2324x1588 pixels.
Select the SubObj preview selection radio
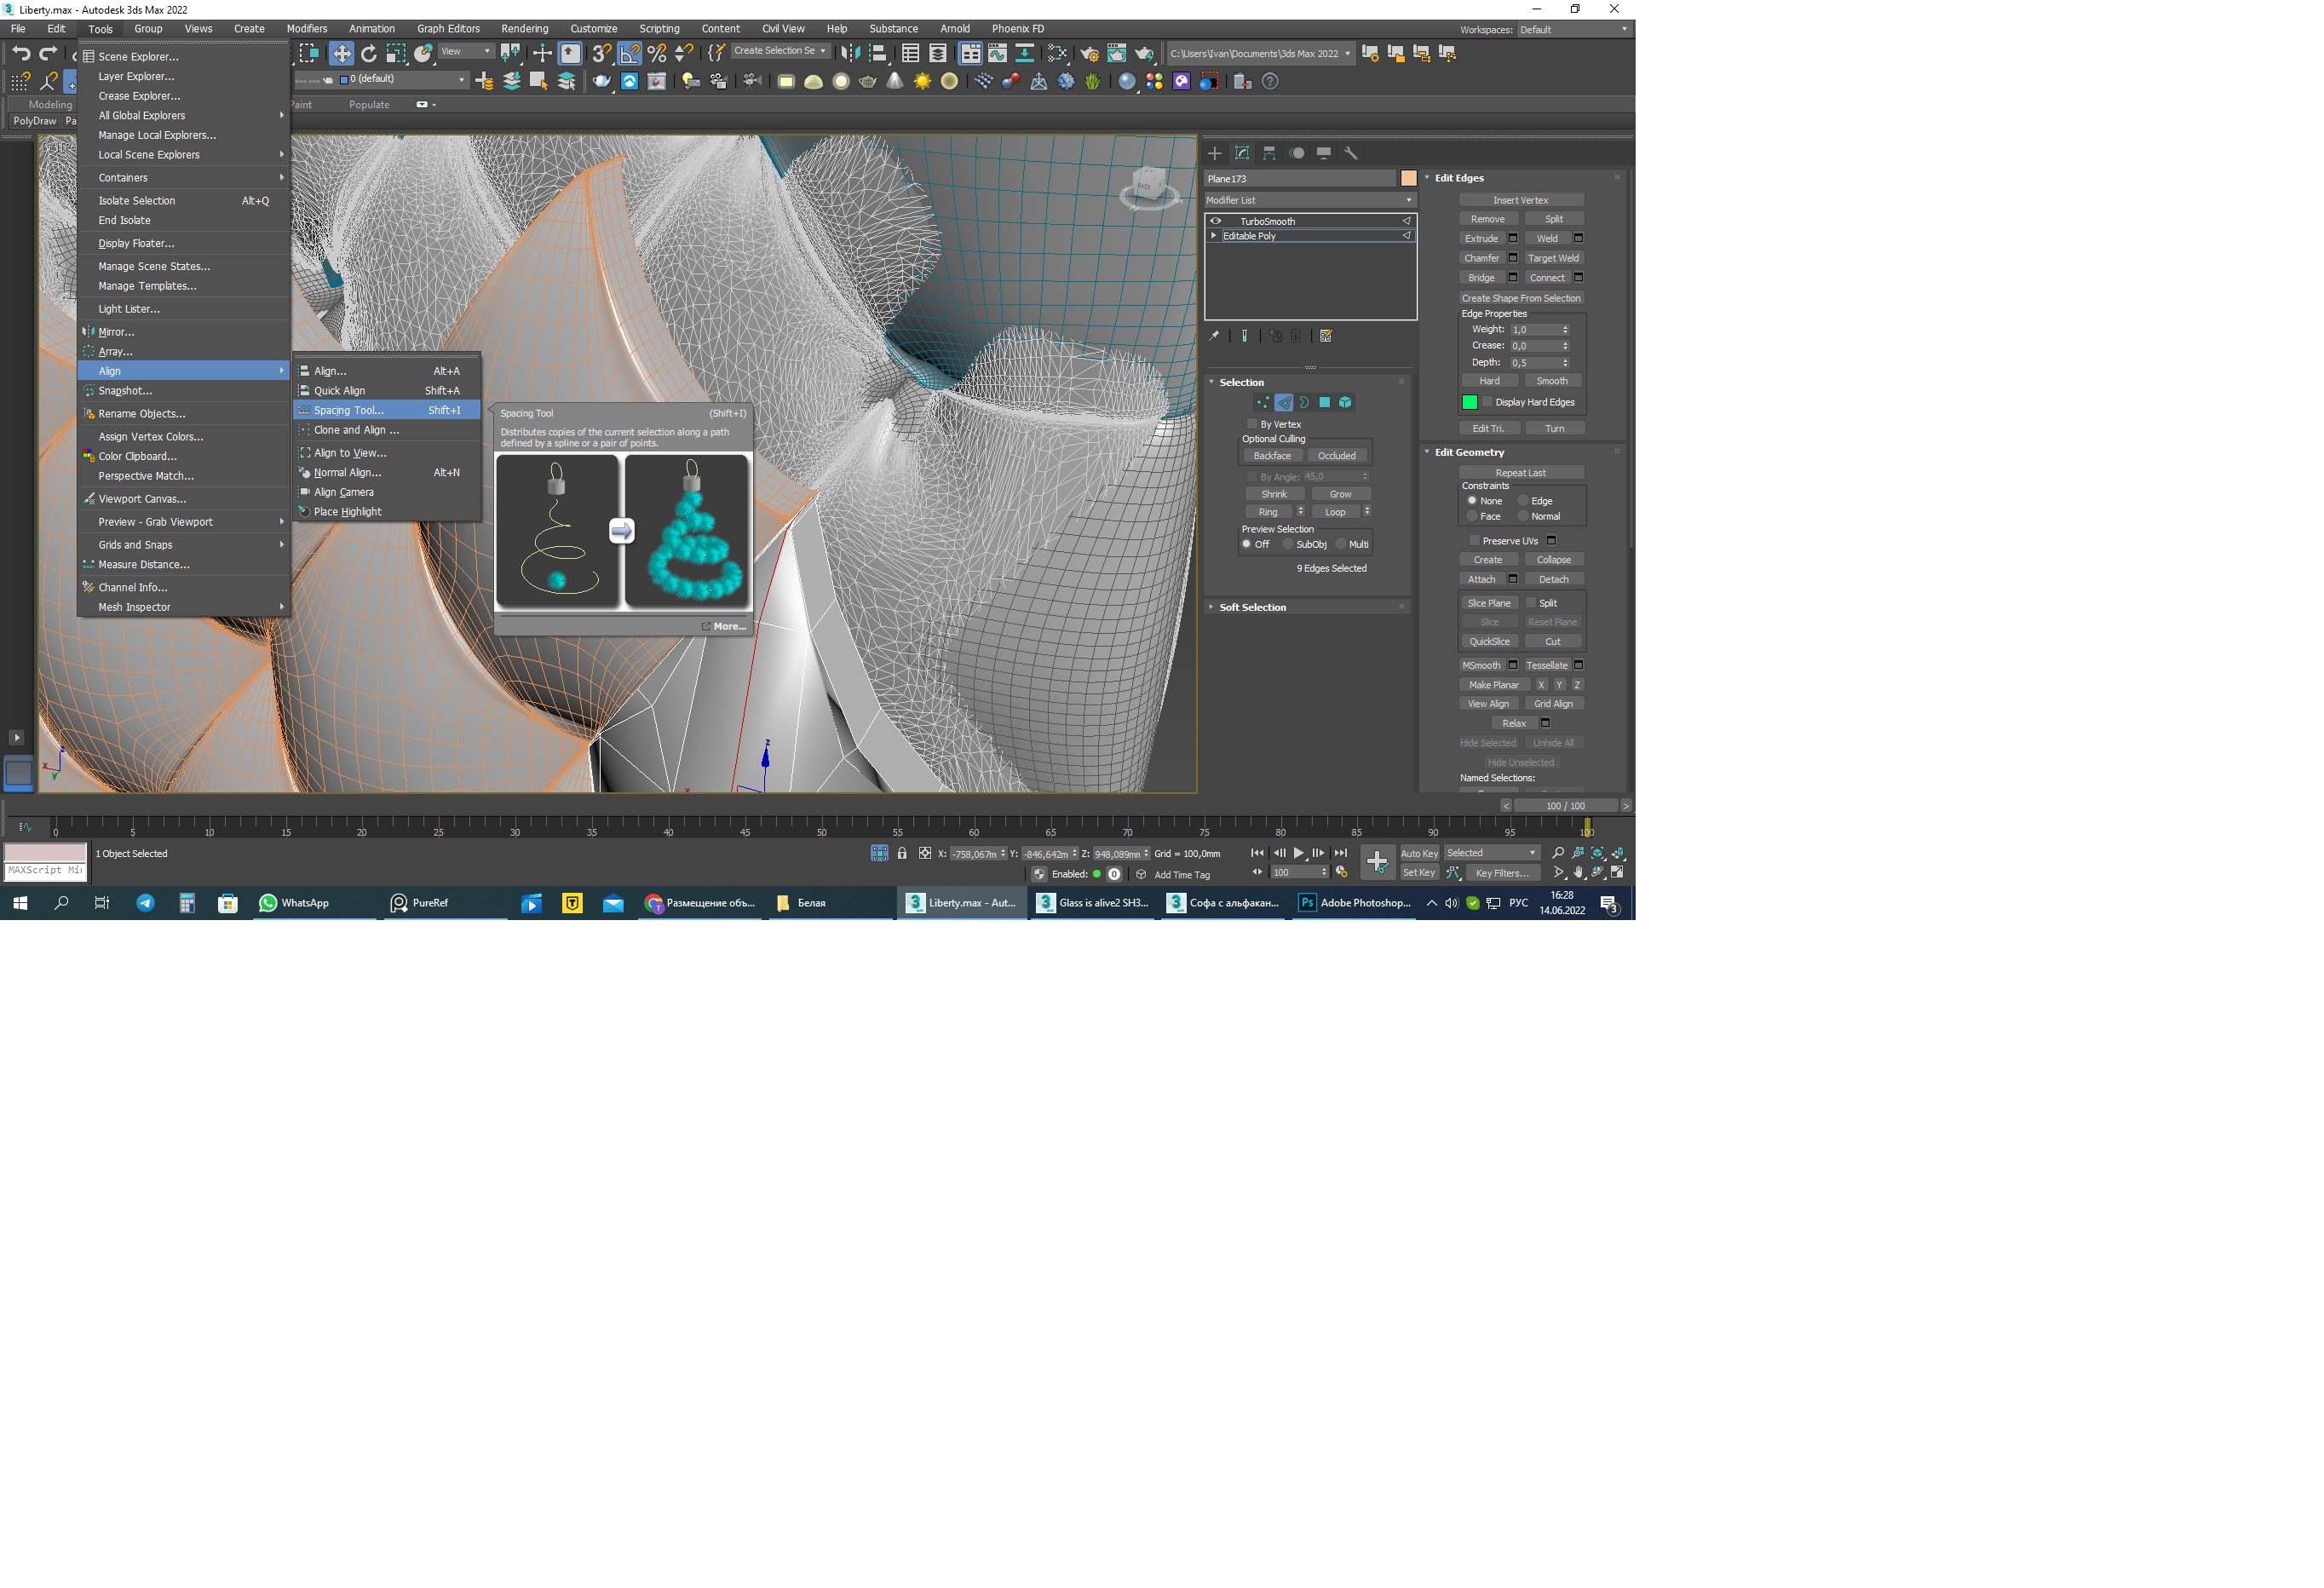(1288, 544)
